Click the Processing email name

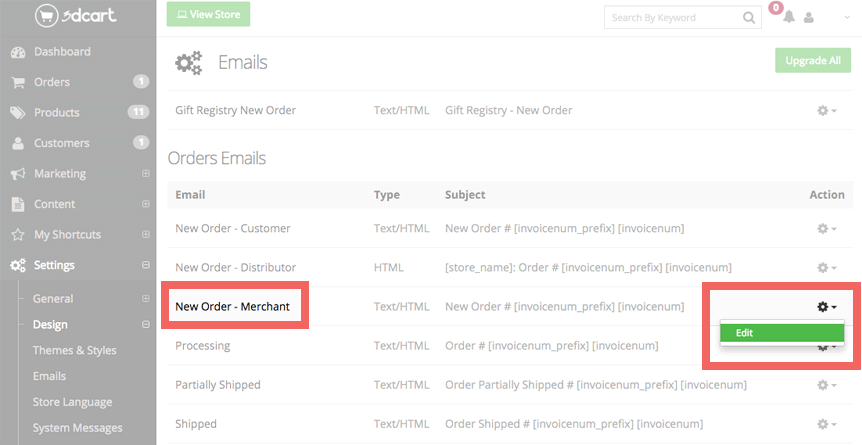(203, 346)
